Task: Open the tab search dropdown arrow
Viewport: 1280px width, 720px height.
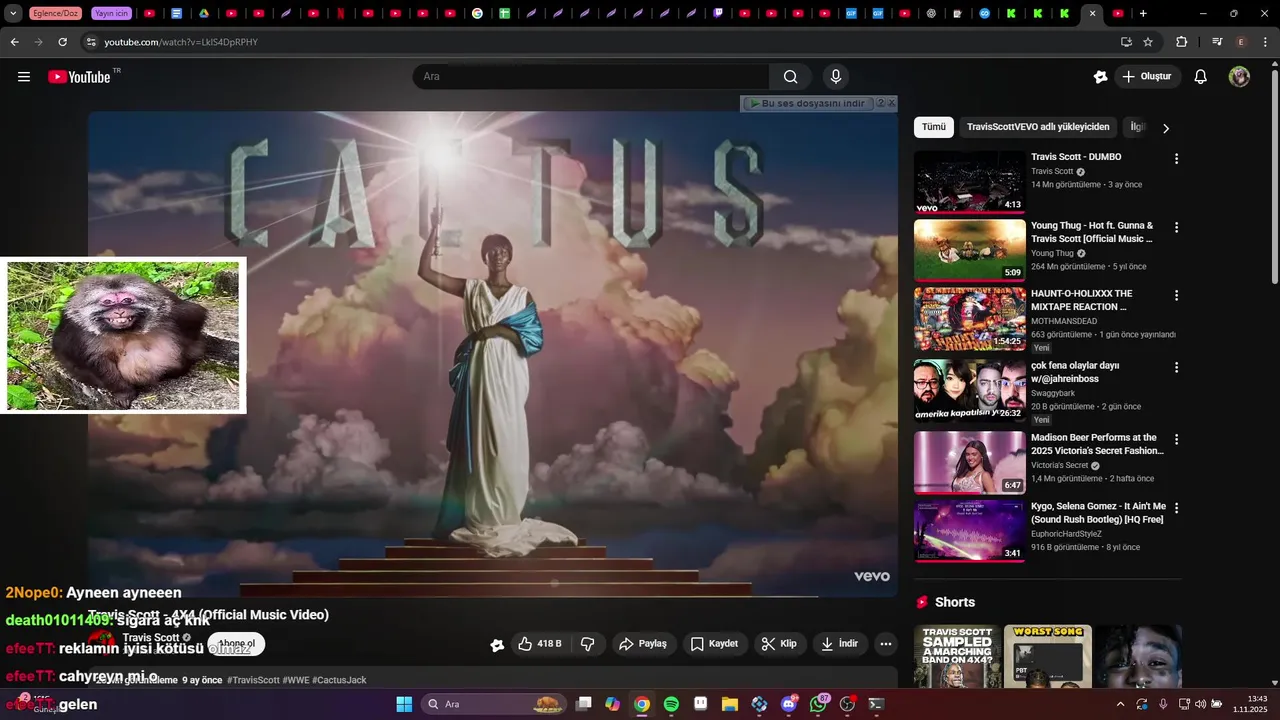Action: point(13,13)
